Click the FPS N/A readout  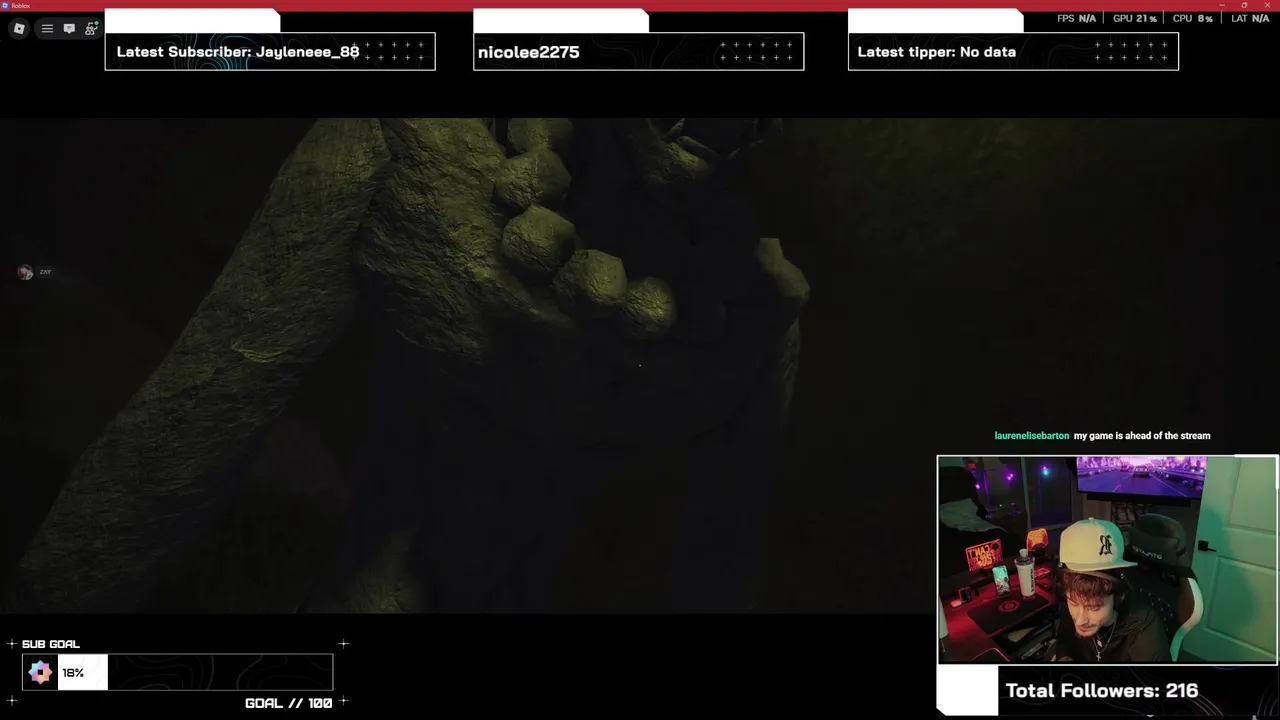coord(1076,19)
